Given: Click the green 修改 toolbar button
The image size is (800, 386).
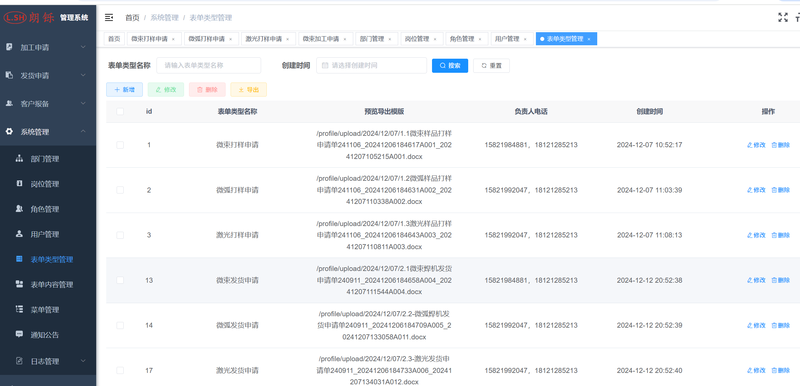Looking at the screenshot, I should click(x=166, y=90).
